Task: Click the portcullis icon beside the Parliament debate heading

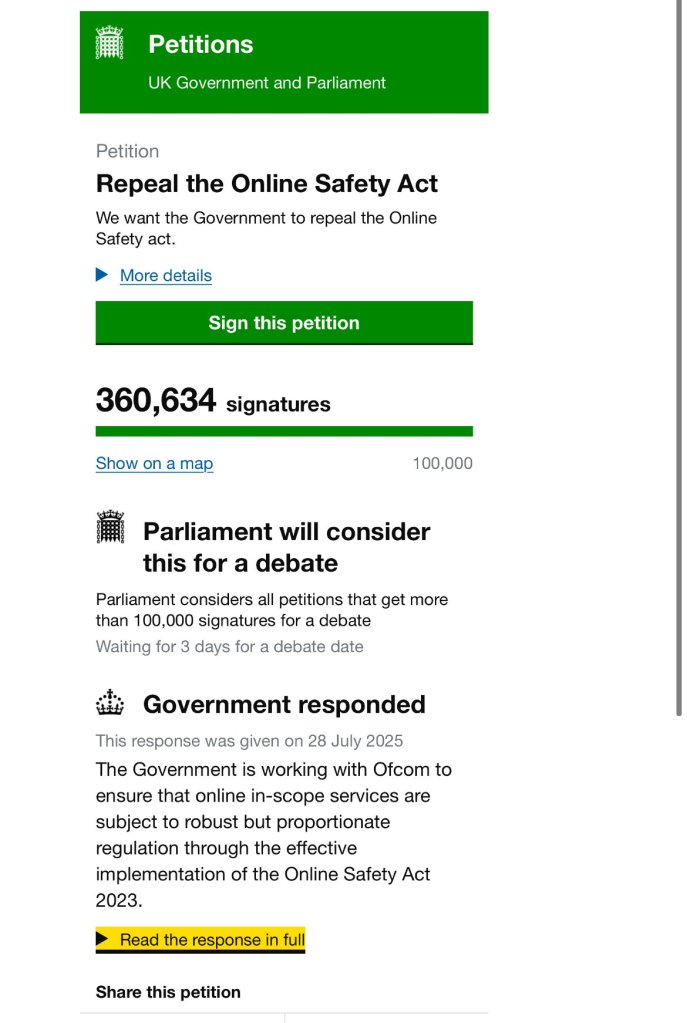Action: 109,528
